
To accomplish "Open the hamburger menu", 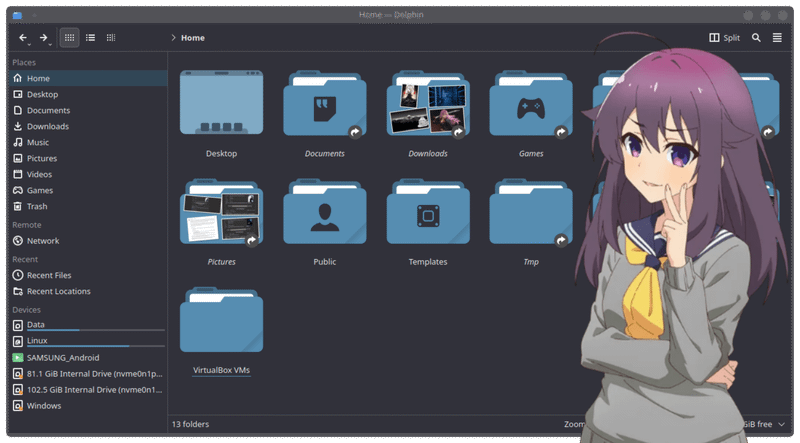I will [x=777, y=38].
